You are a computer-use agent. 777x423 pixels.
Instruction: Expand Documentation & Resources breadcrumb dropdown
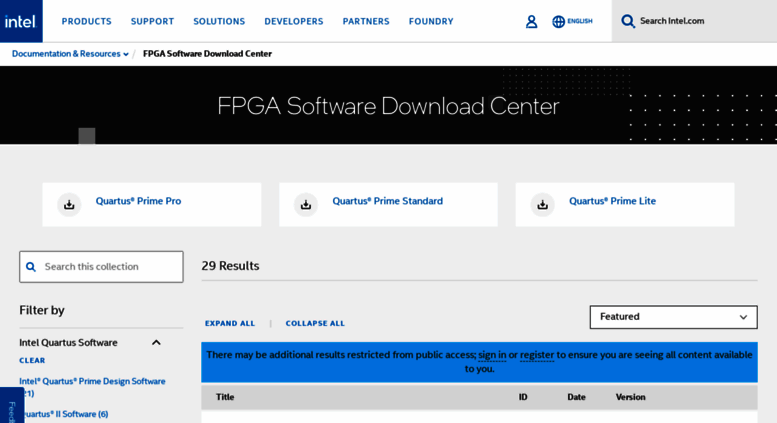70,53
